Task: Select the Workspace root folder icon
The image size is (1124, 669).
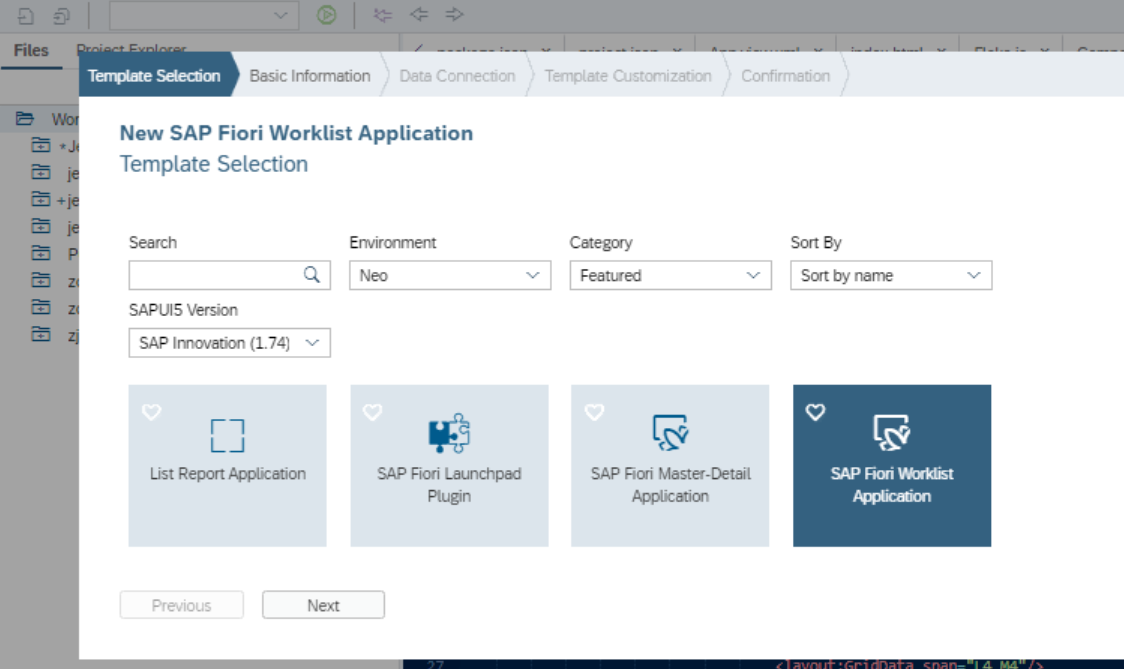Action: pyautogui.click(x=25, y=118)
